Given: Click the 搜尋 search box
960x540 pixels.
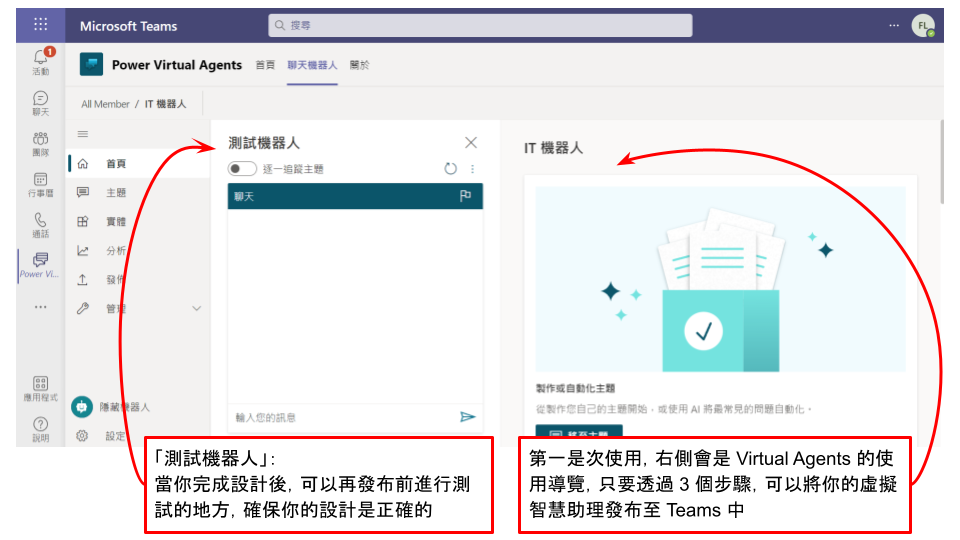Looking at the screenshot, I should pyautogui.click(x=480, y=25).
